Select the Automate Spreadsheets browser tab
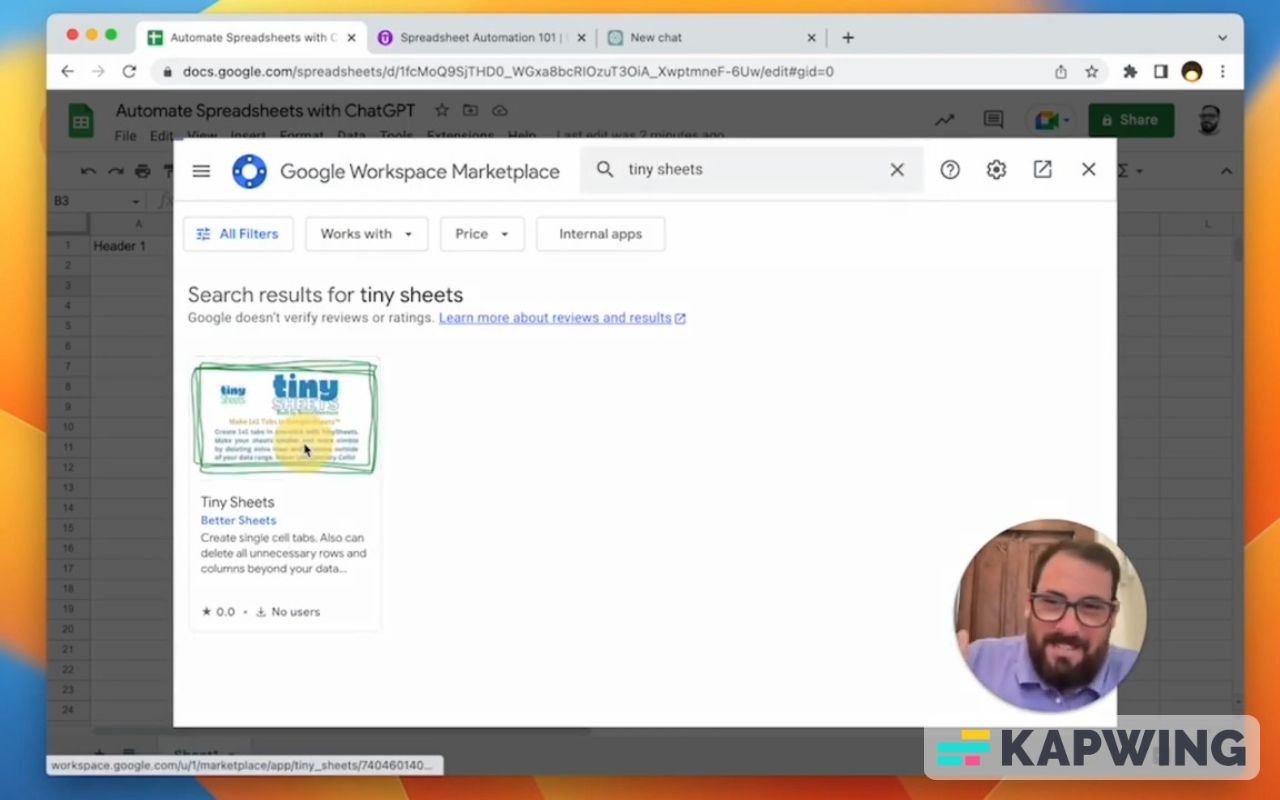Viewport: 1280px width, 800px height. [251, 38]
